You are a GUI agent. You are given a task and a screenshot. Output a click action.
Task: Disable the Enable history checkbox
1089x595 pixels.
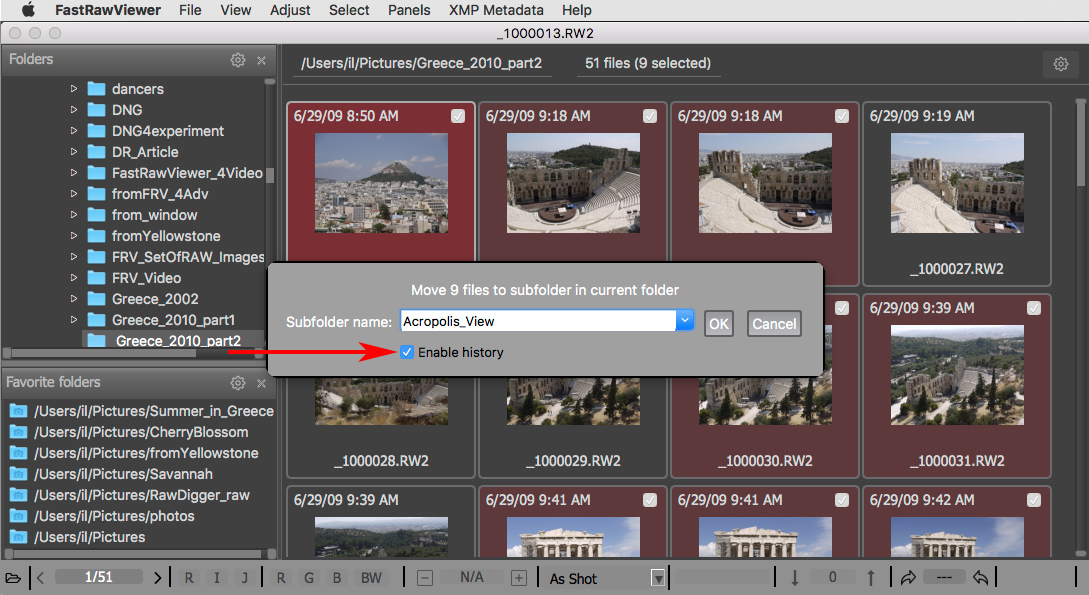pos(406,352)
